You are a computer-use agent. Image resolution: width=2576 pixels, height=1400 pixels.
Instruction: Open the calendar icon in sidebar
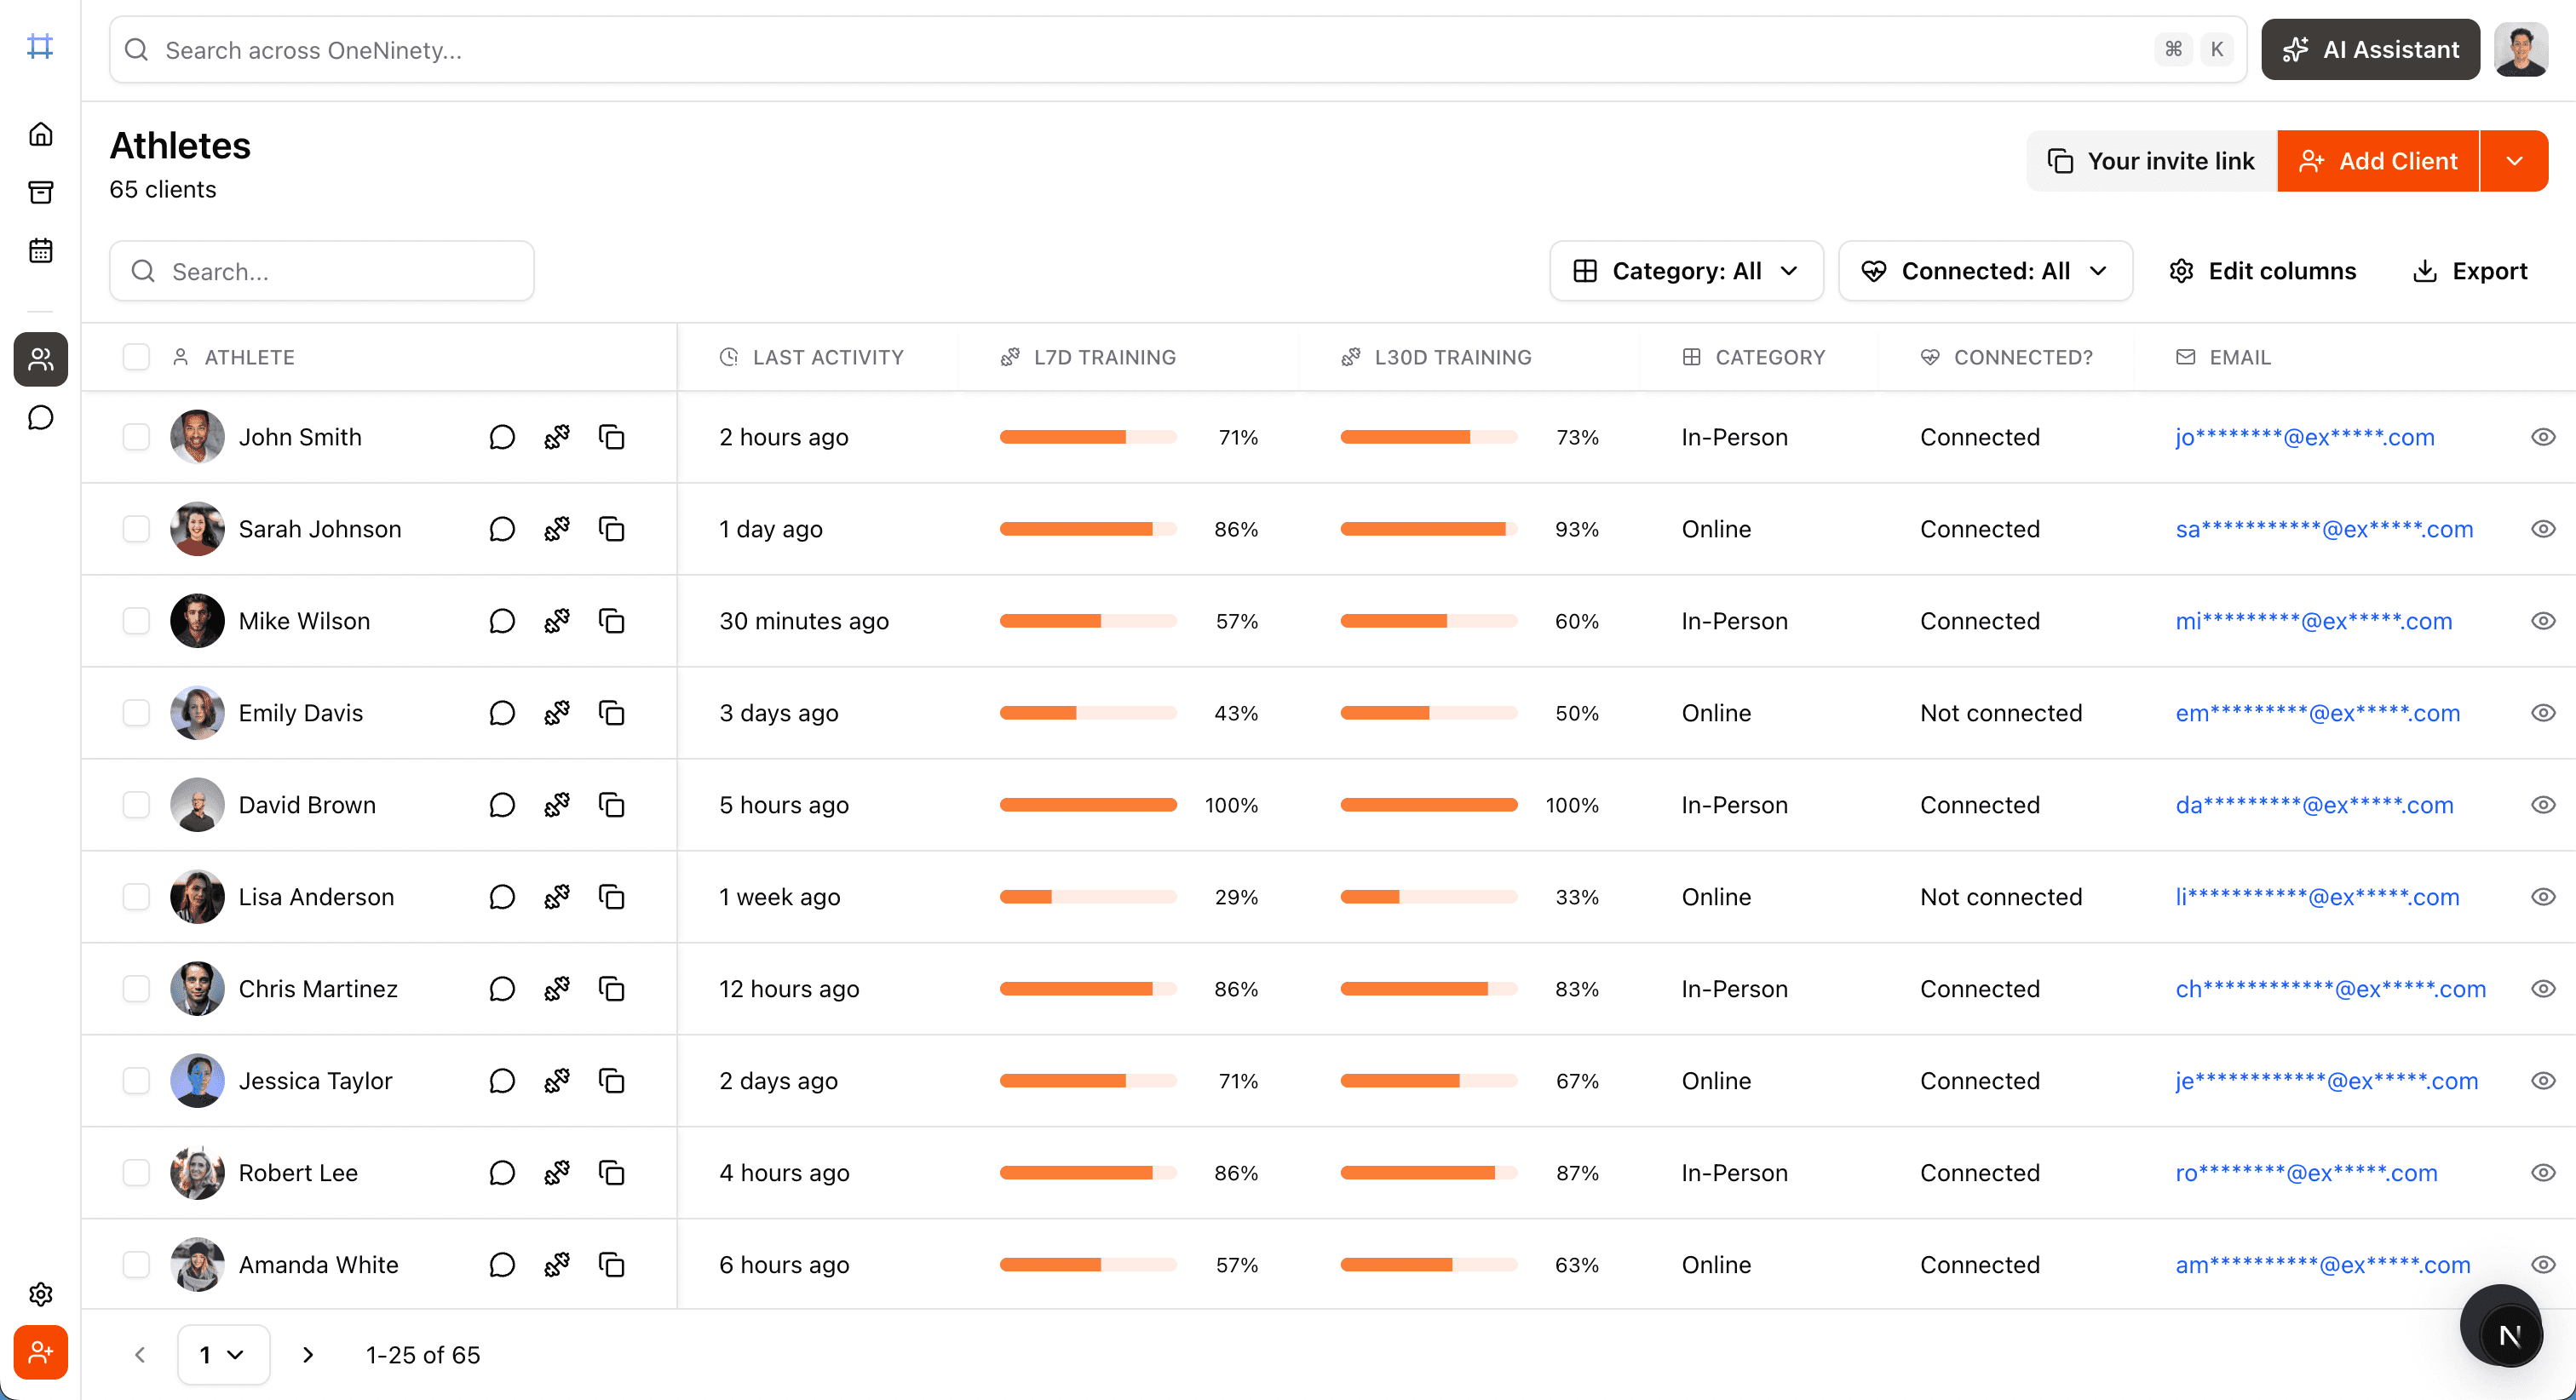click(40, 250)
